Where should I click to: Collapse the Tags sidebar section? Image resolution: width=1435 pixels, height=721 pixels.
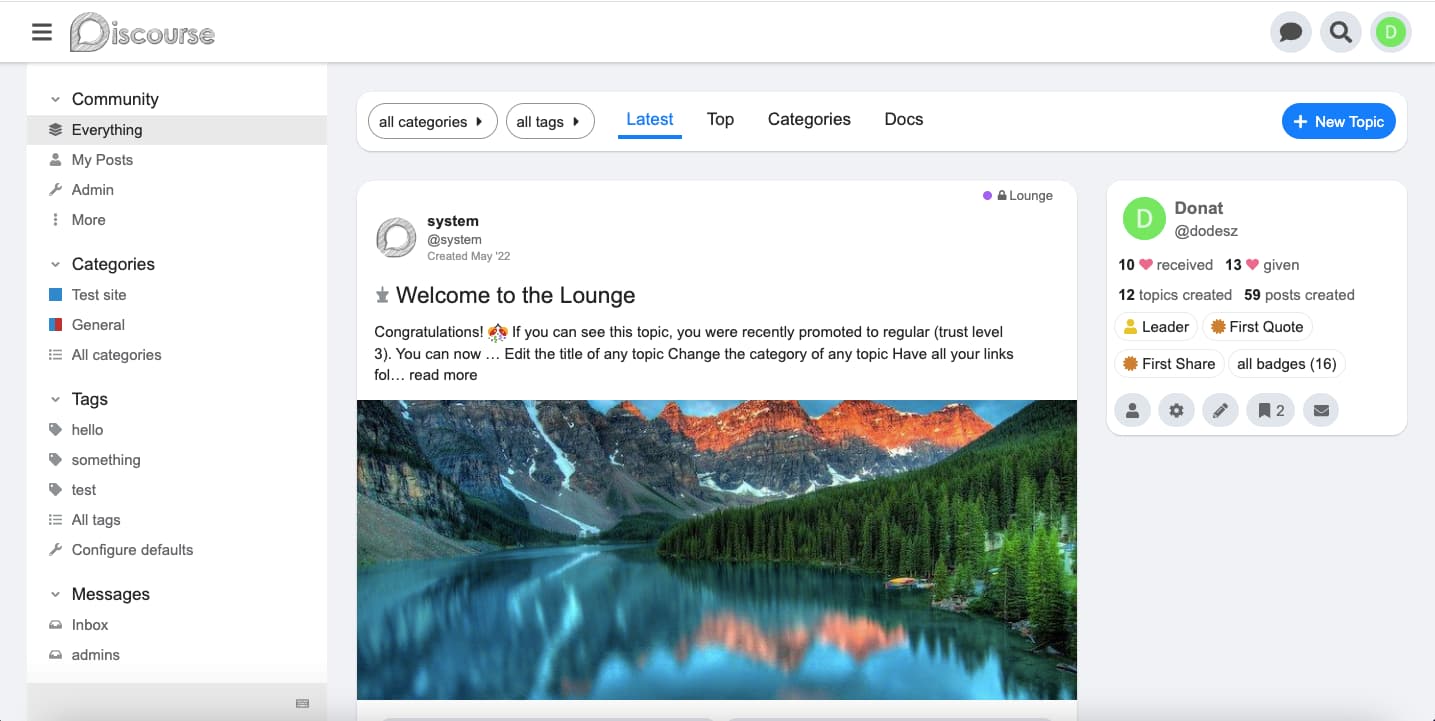(x=55, y=399)
